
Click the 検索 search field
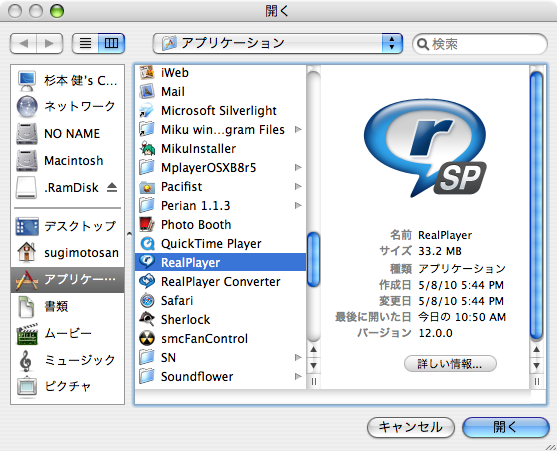[x=480, y=44]
